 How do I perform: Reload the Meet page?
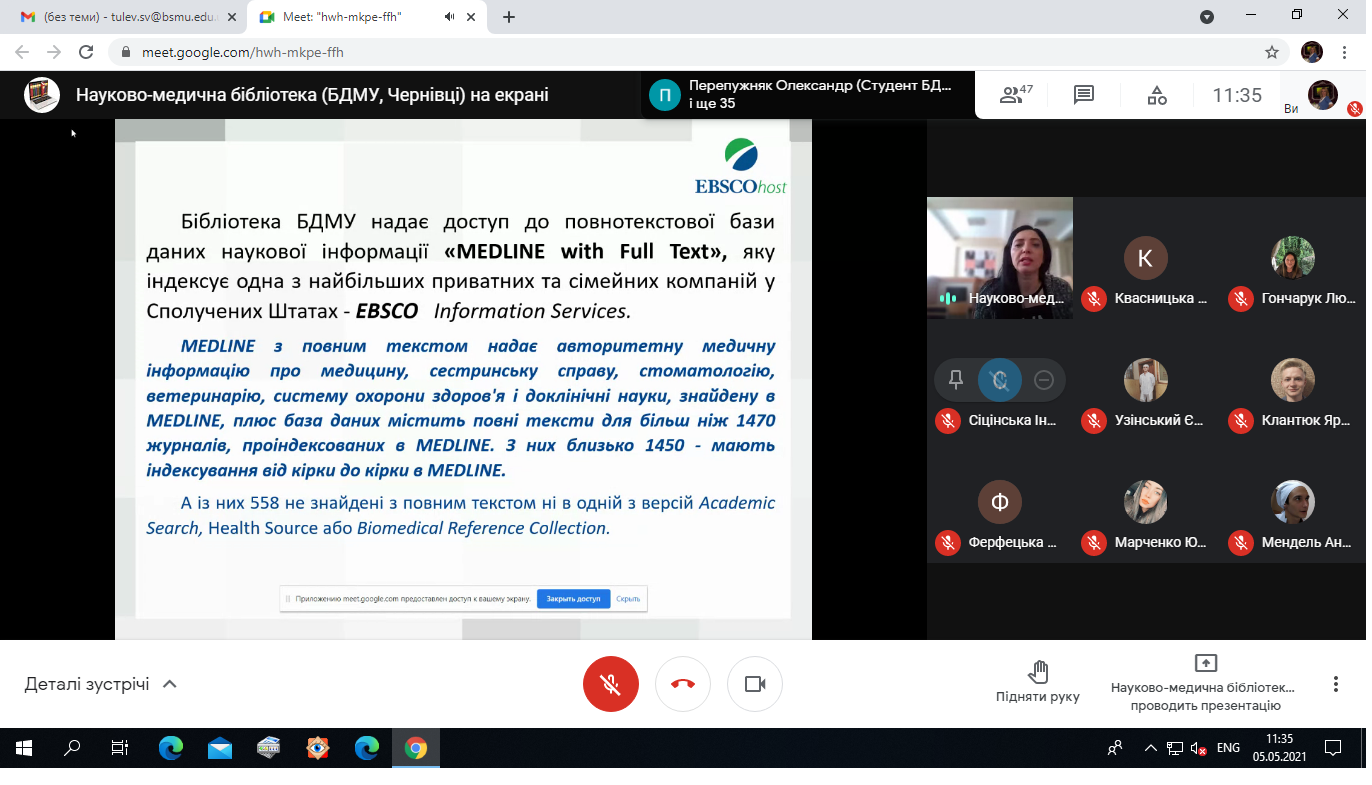pos(86,52)
